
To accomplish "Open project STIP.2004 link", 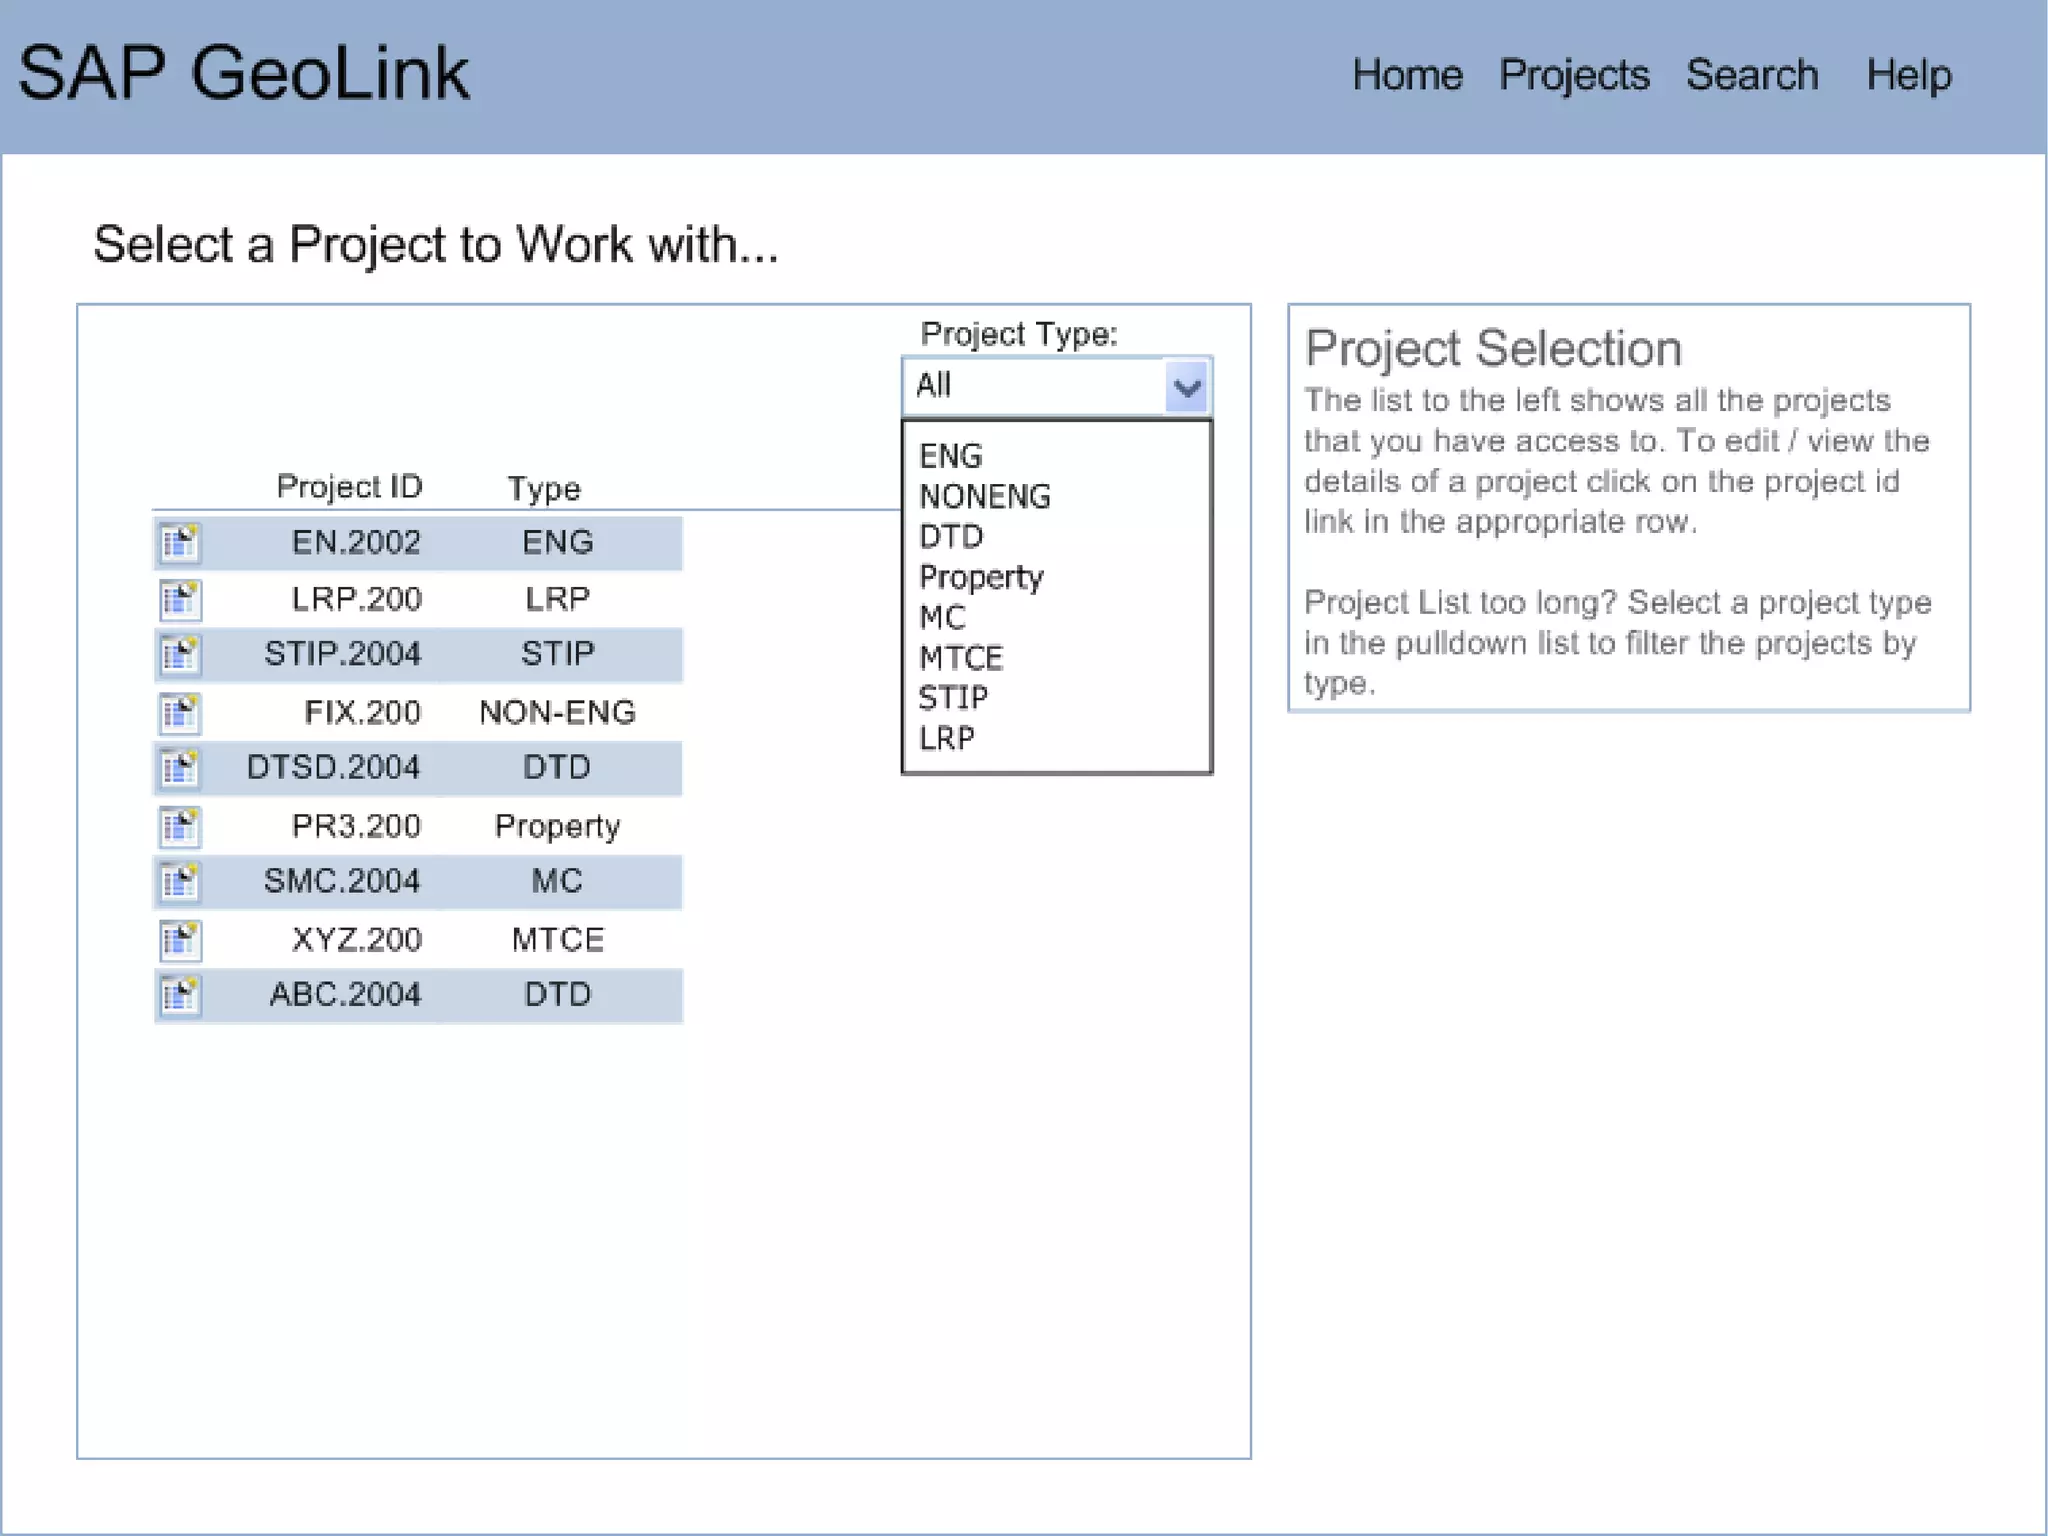I will (x=342, y=654).
